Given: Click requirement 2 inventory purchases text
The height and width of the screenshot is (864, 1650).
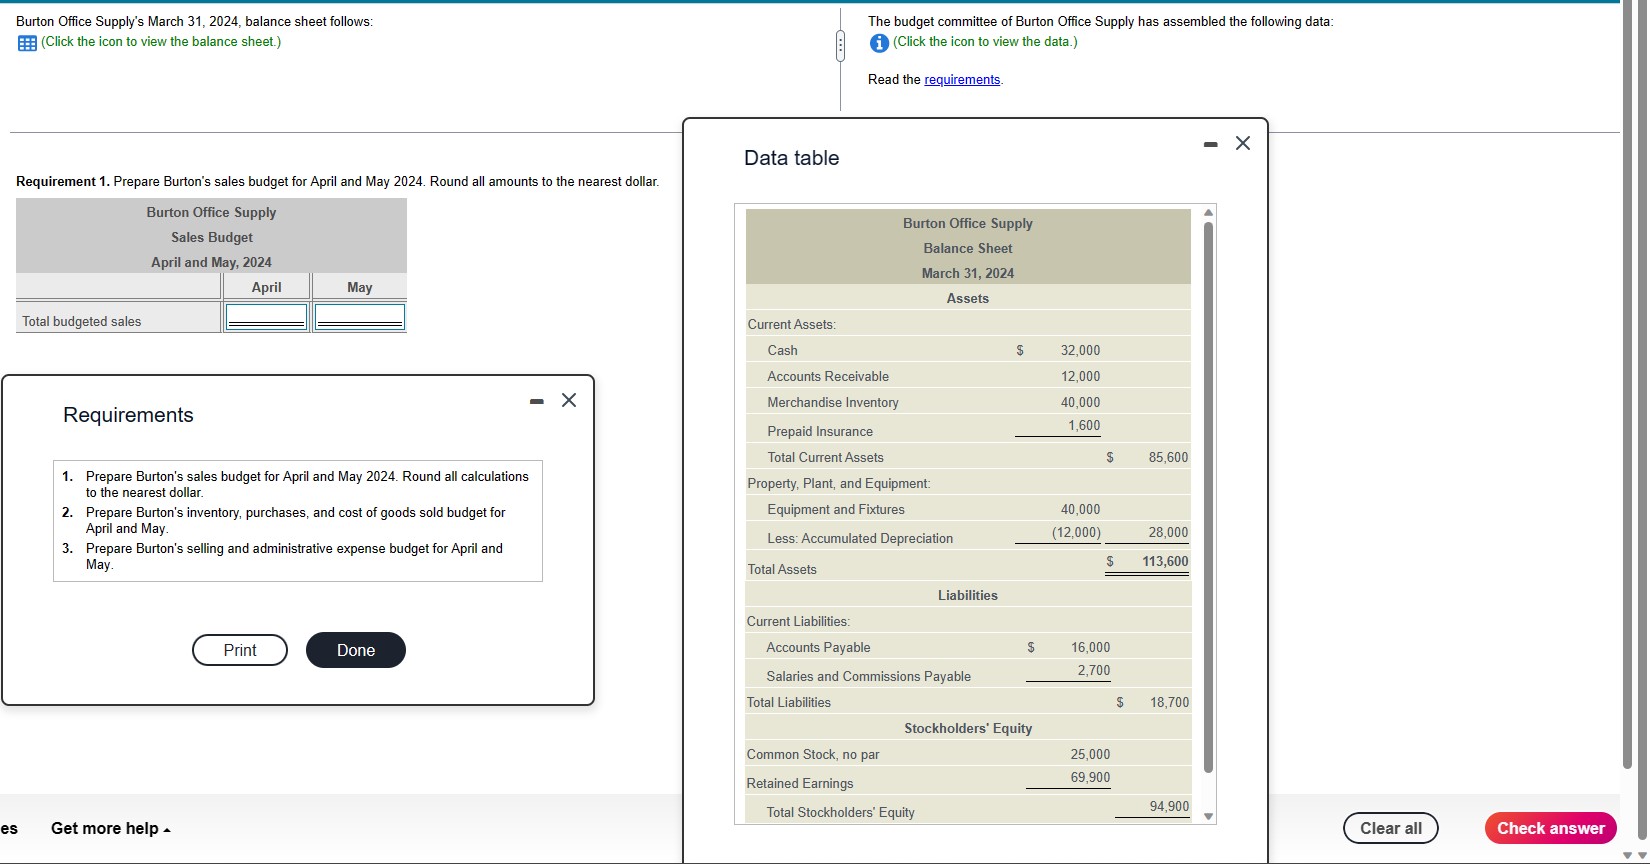Looking at the screenshot, I should 296,520.
